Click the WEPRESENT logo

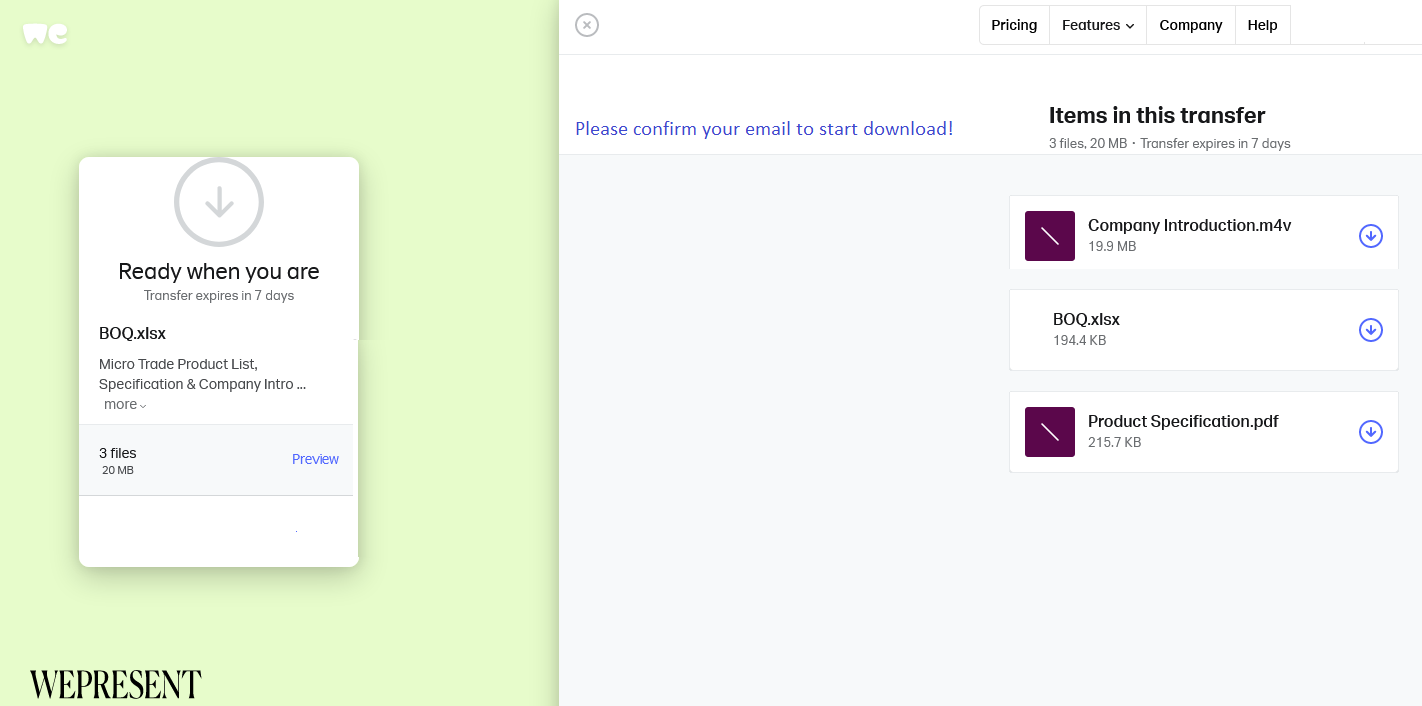click(x=116, y=684)
